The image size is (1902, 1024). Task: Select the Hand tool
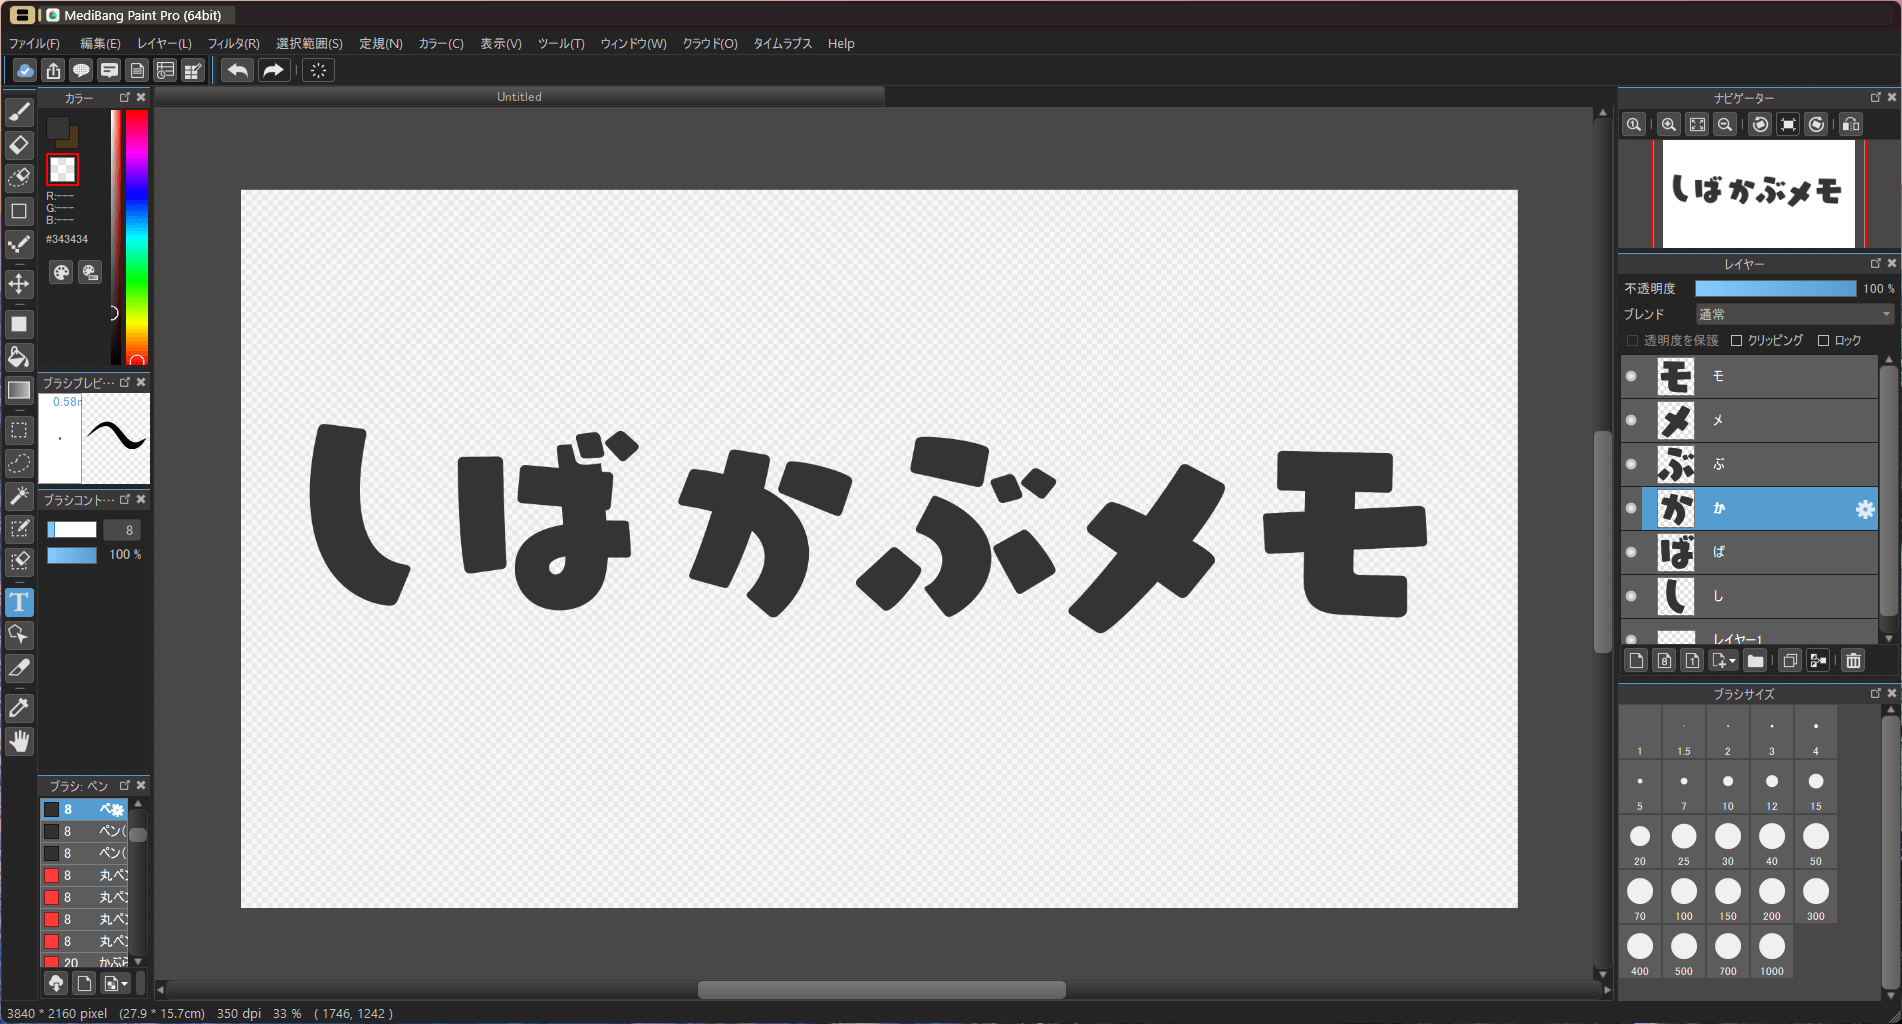pyautogui.click(x=19, y=741)
